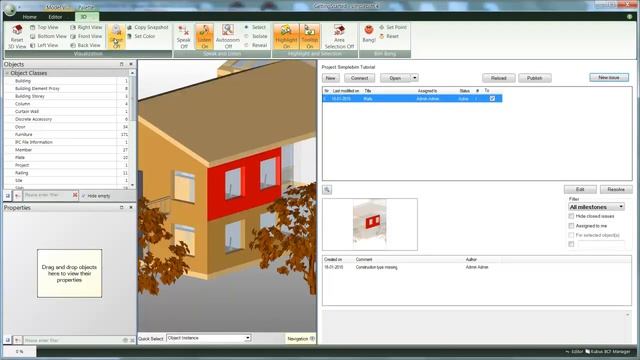Toggle the Speak Off button
This screenshot has height=360, width=640.
(184, 36)
